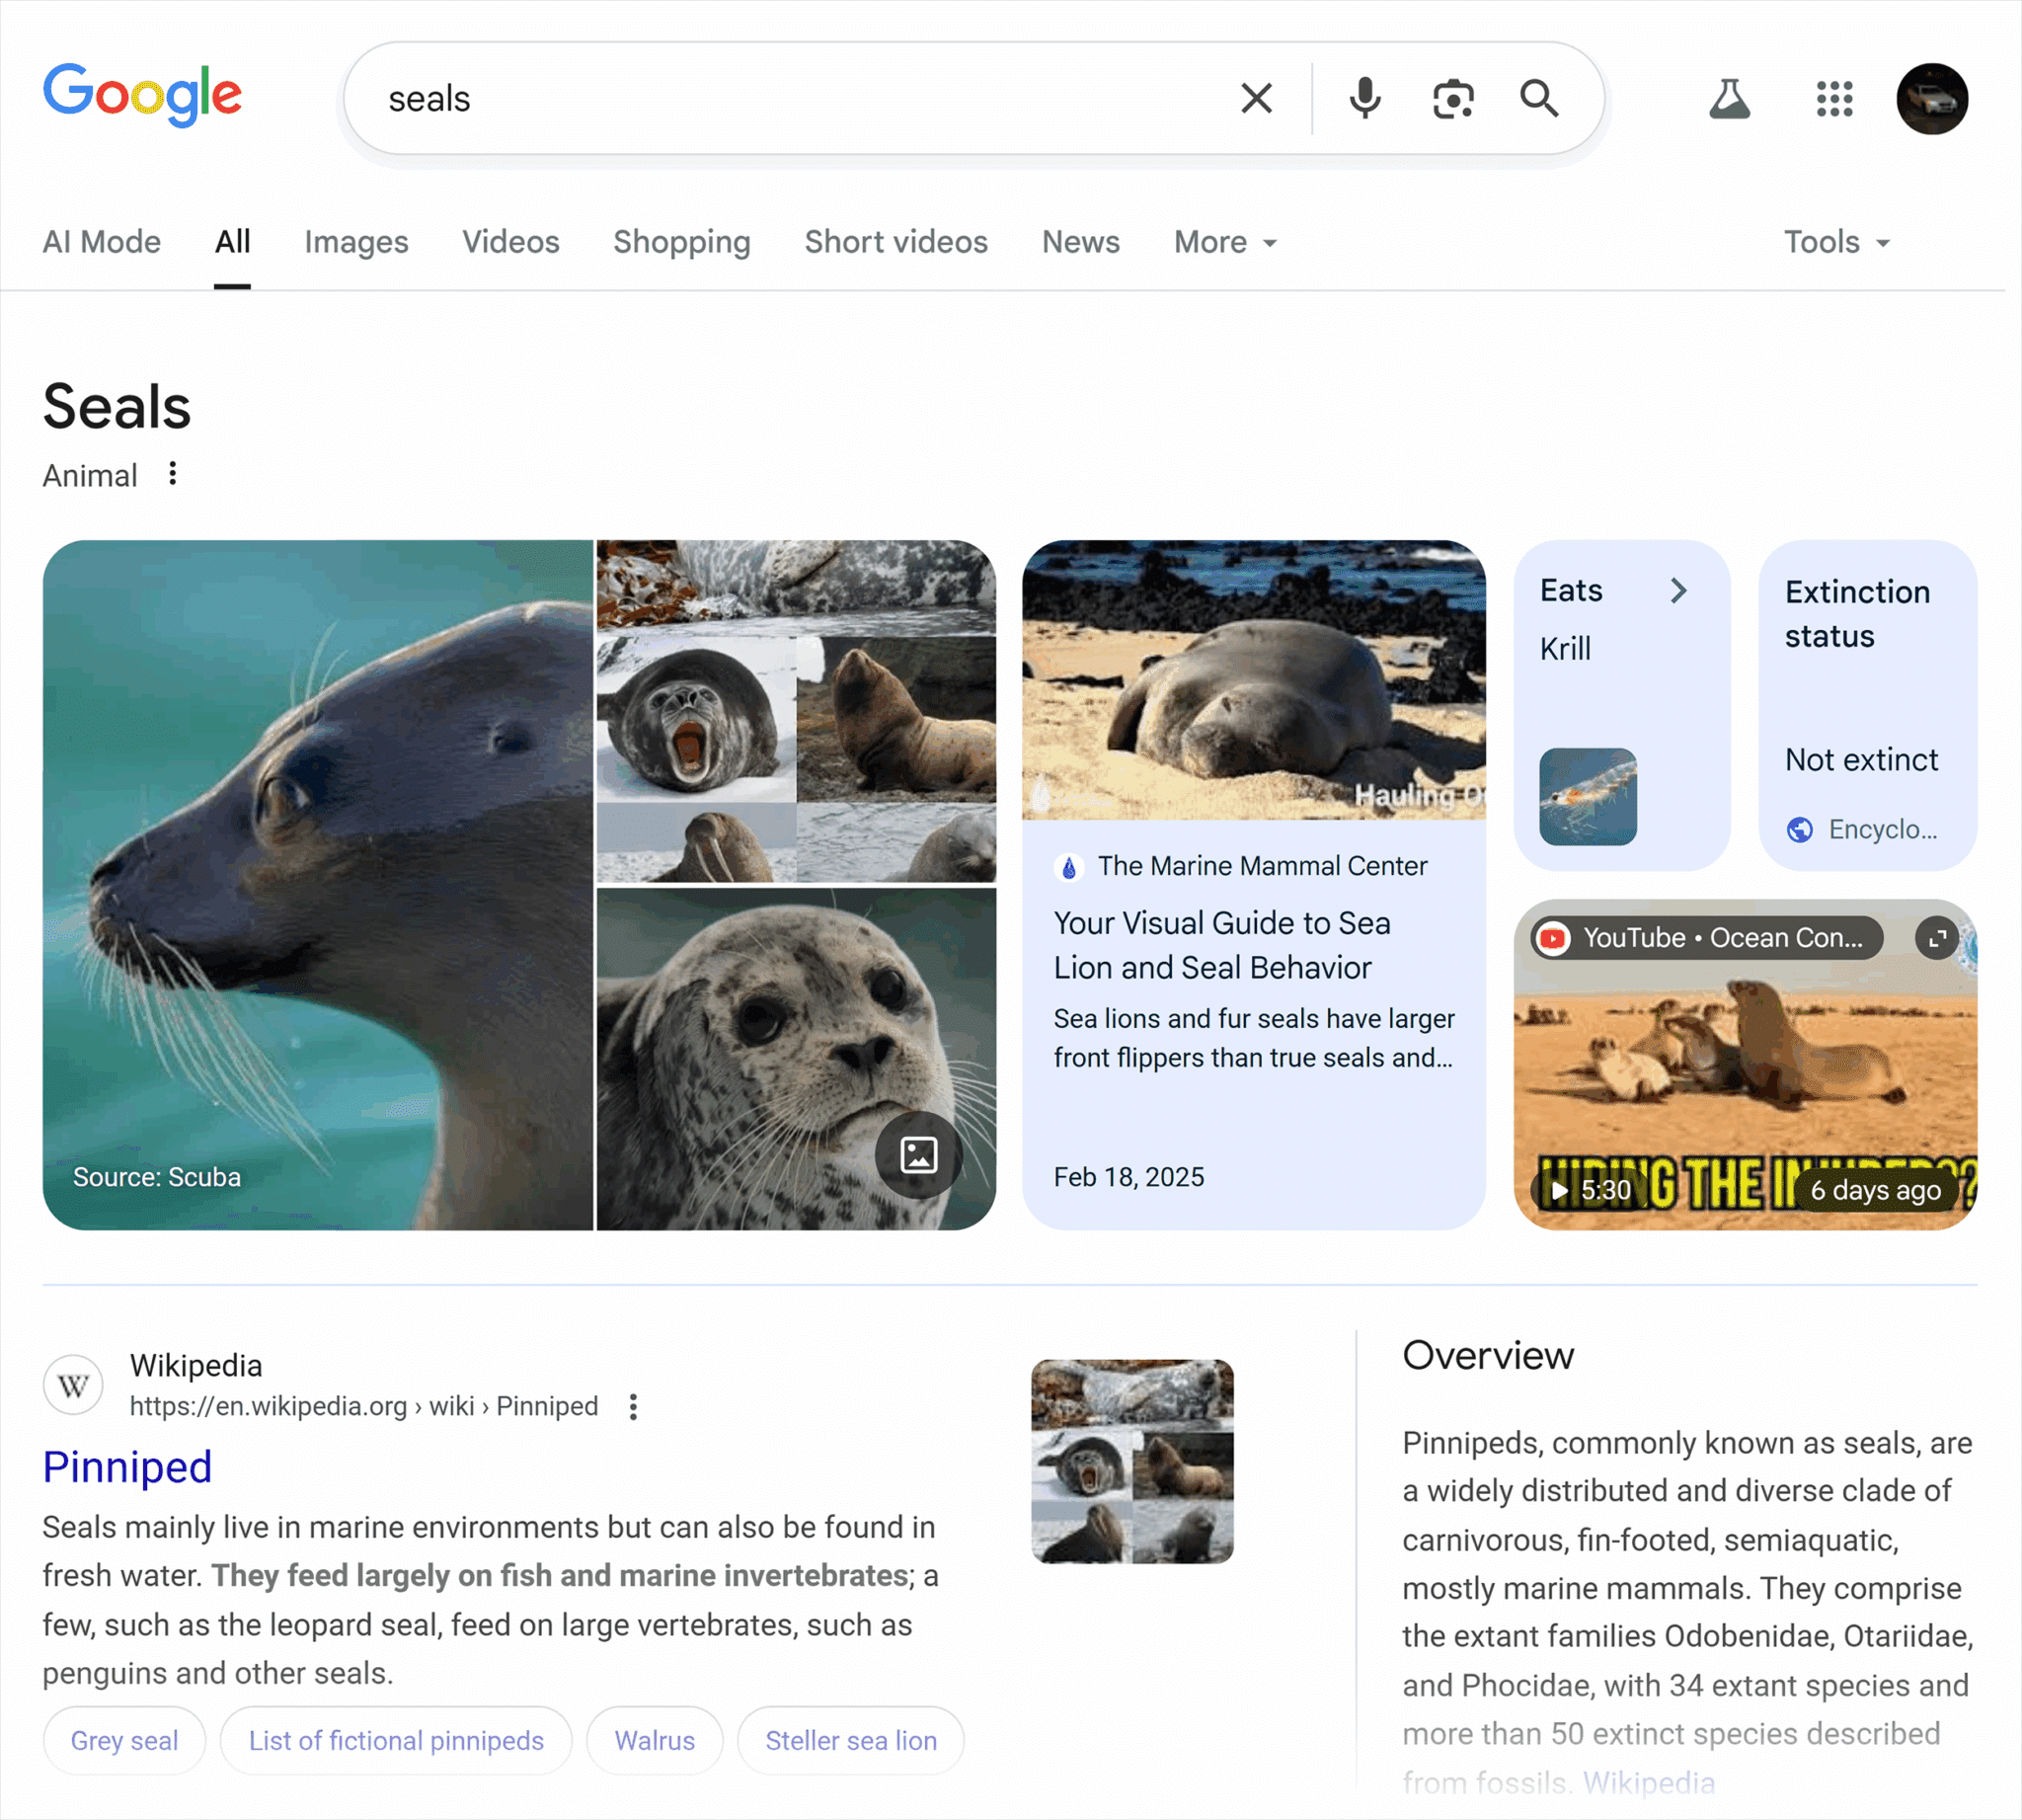This screenshot has height=1820, width=2022.
Task: Expand the Eats card chevron
Action: coord(1678,590)
